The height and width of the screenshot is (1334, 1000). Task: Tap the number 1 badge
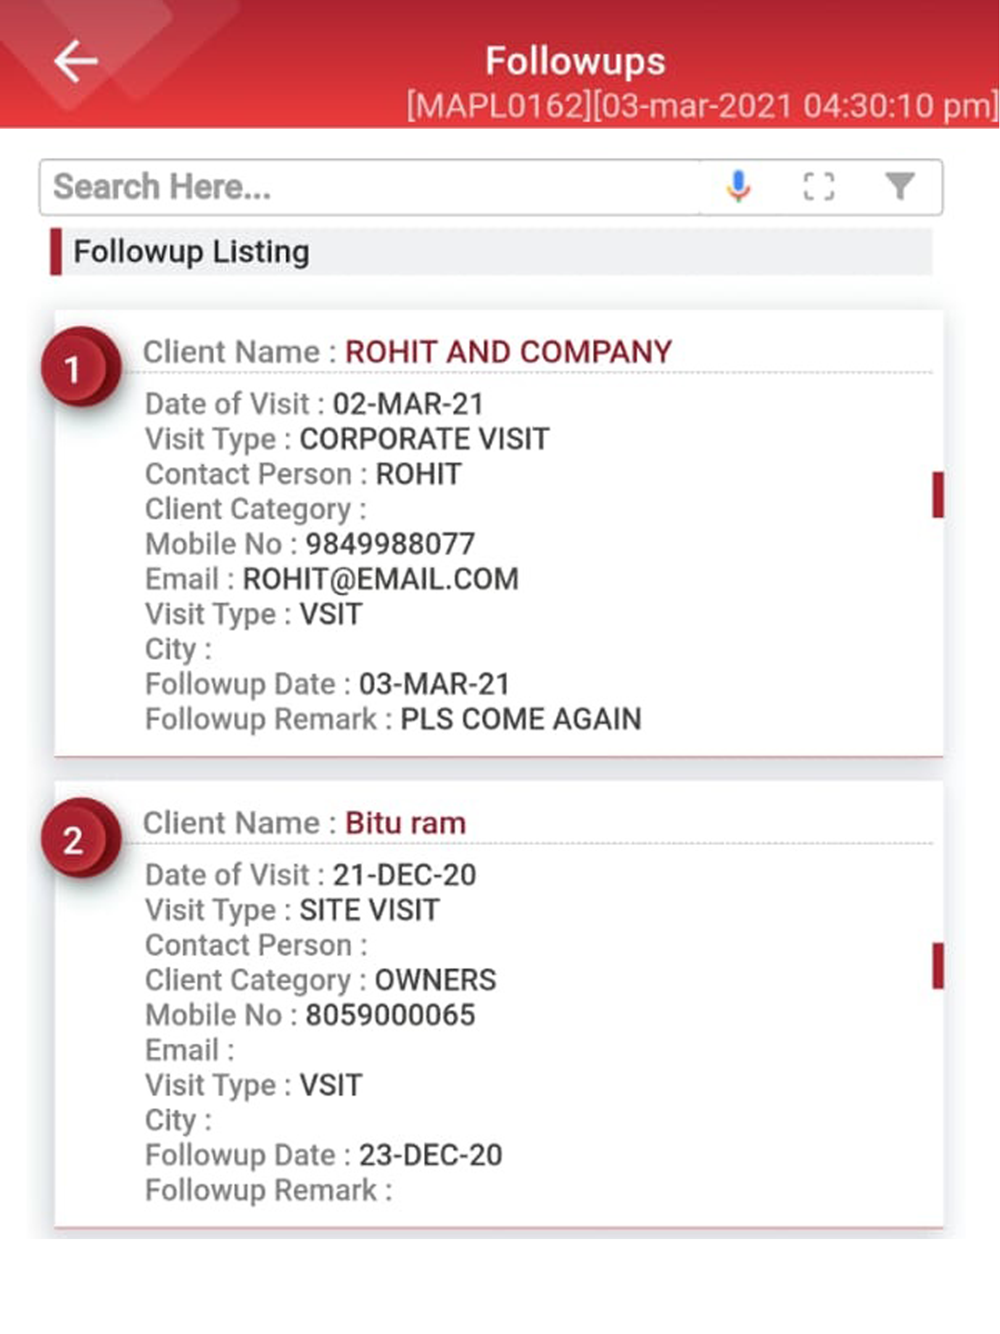pos(74,369)
